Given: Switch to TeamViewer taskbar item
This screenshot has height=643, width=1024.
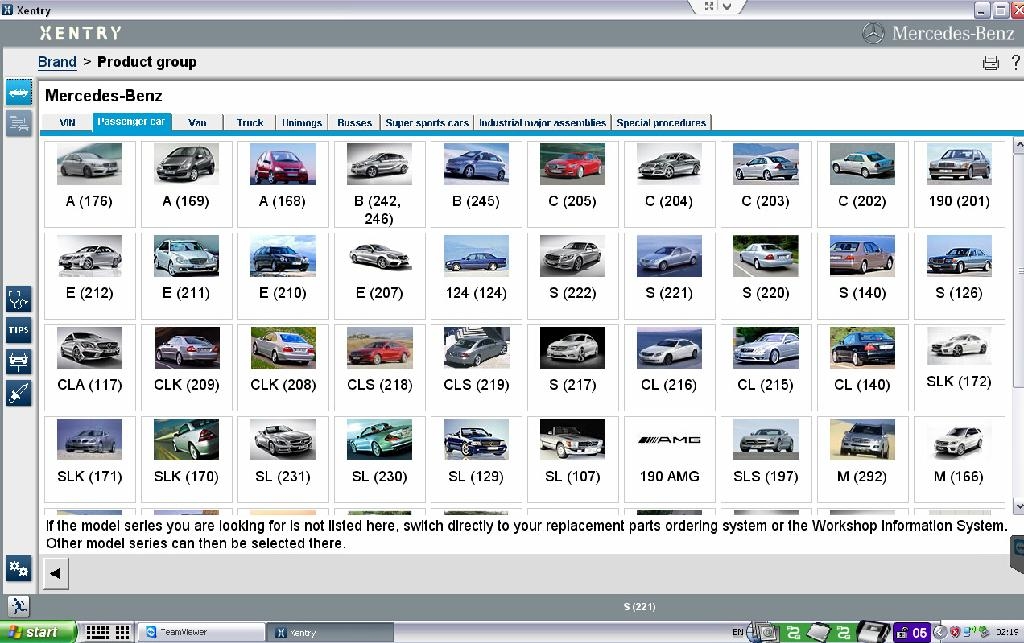Looking at the screenshot, I should 203,633.
